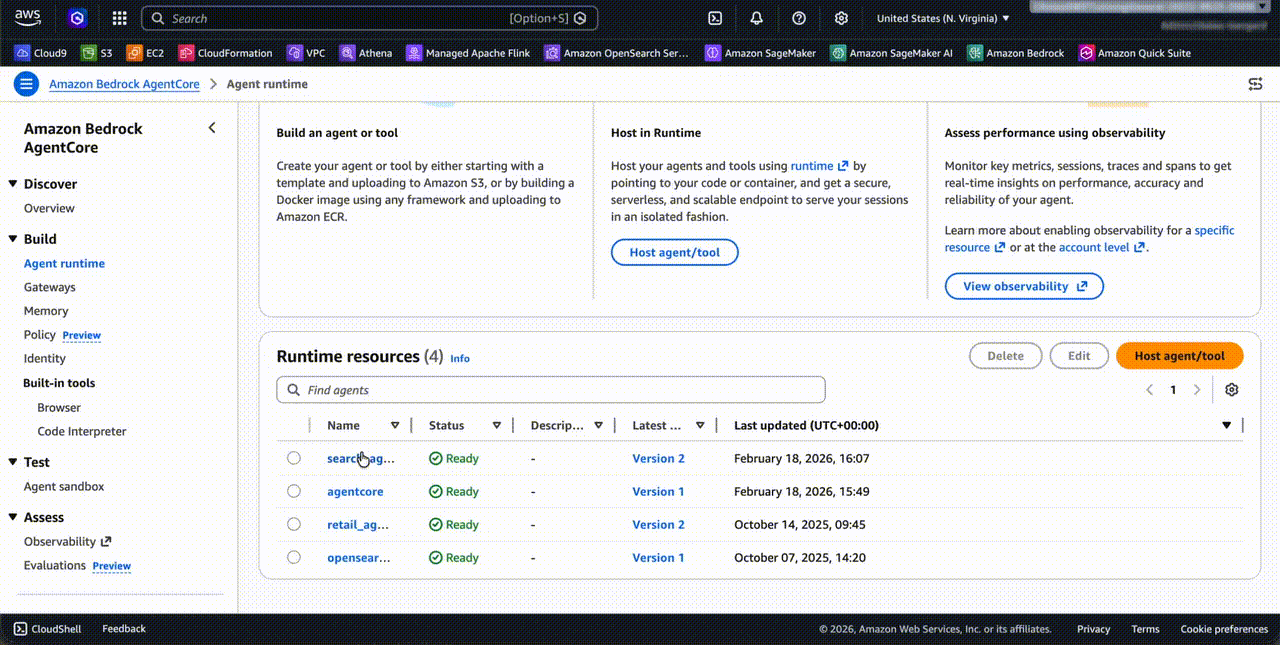
Task: Sort by the Description column arrow
Action: click(599, 425)
